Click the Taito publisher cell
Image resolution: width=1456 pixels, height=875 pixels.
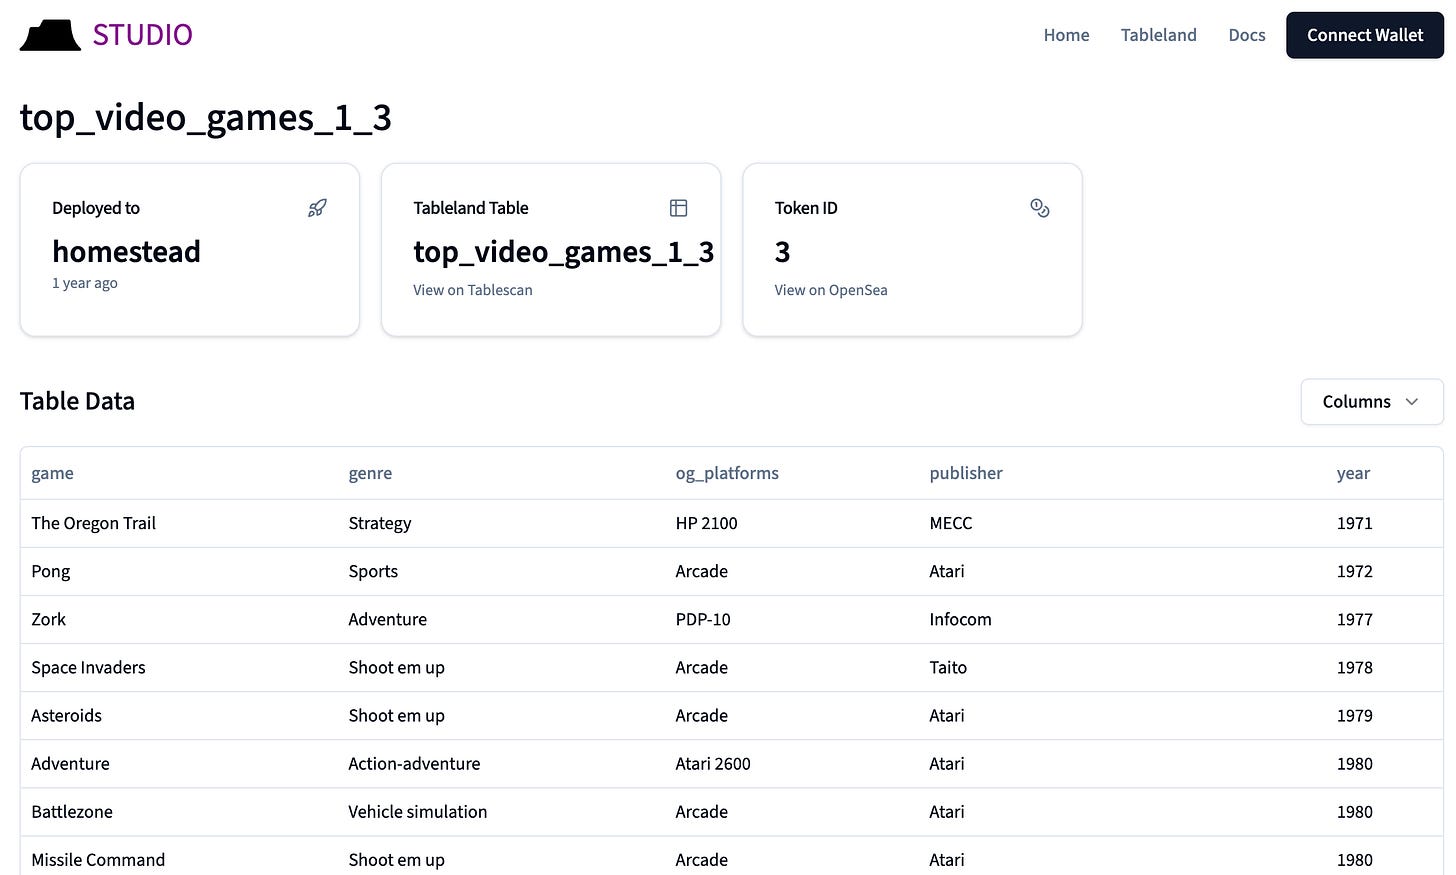pyautogui.click(x=948, y=667)
